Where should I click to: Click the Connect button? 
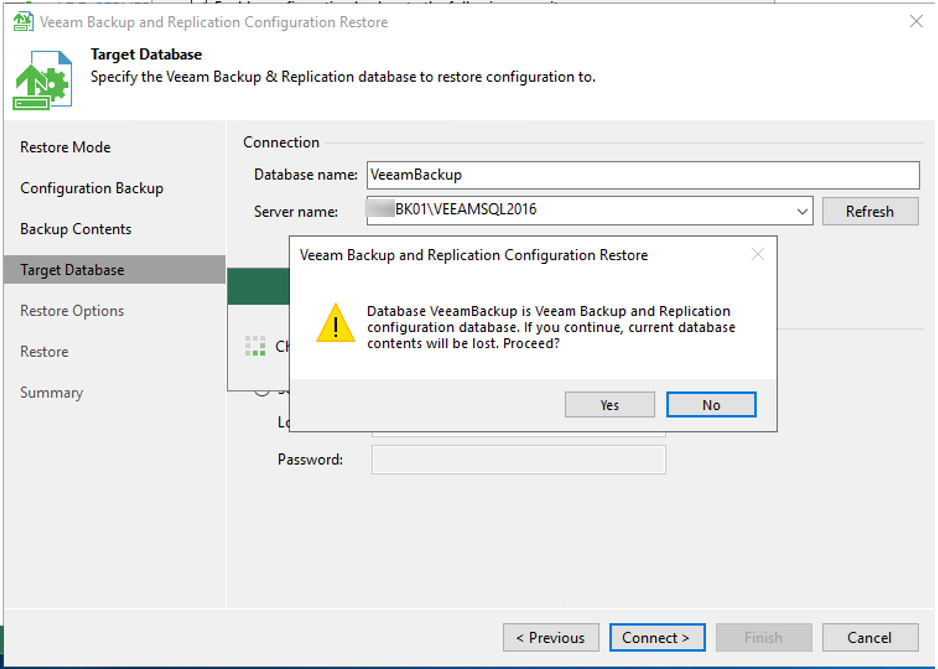pyautogui.click(x=657, y=638)
